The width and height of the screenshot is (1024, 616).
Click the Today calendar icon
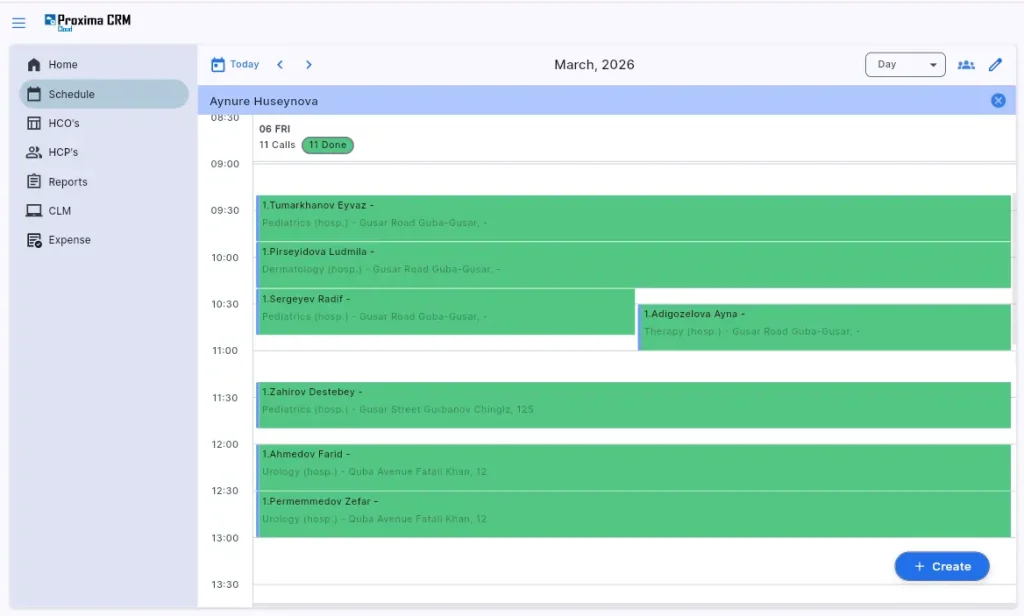click(218, 65)
